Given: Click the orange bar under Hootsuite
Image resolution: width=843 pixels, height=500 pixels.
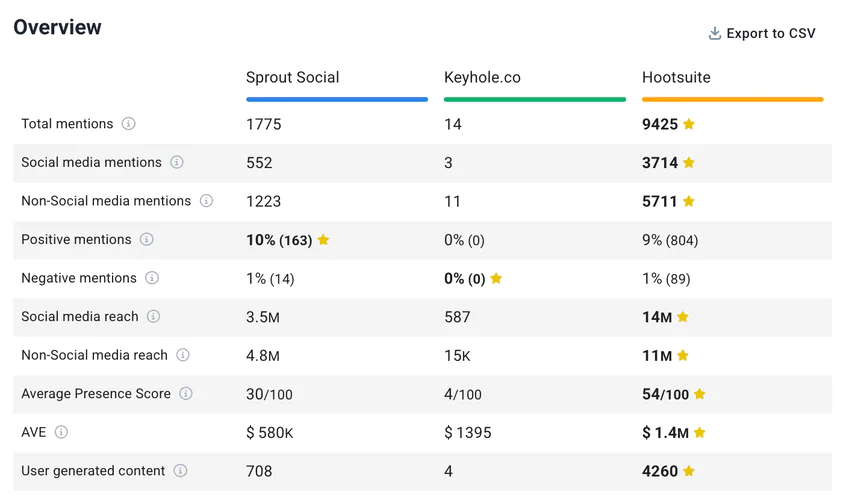Looking at the screenshot, I should point(733,99).
